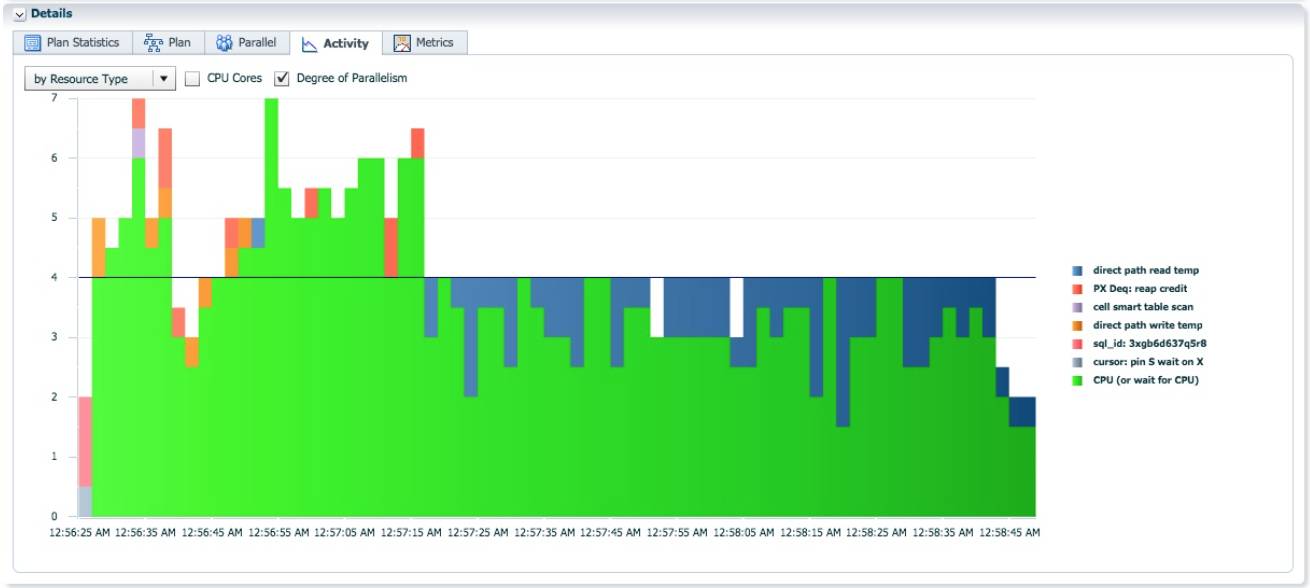Click the y-axis value 7

pos(54,98)
